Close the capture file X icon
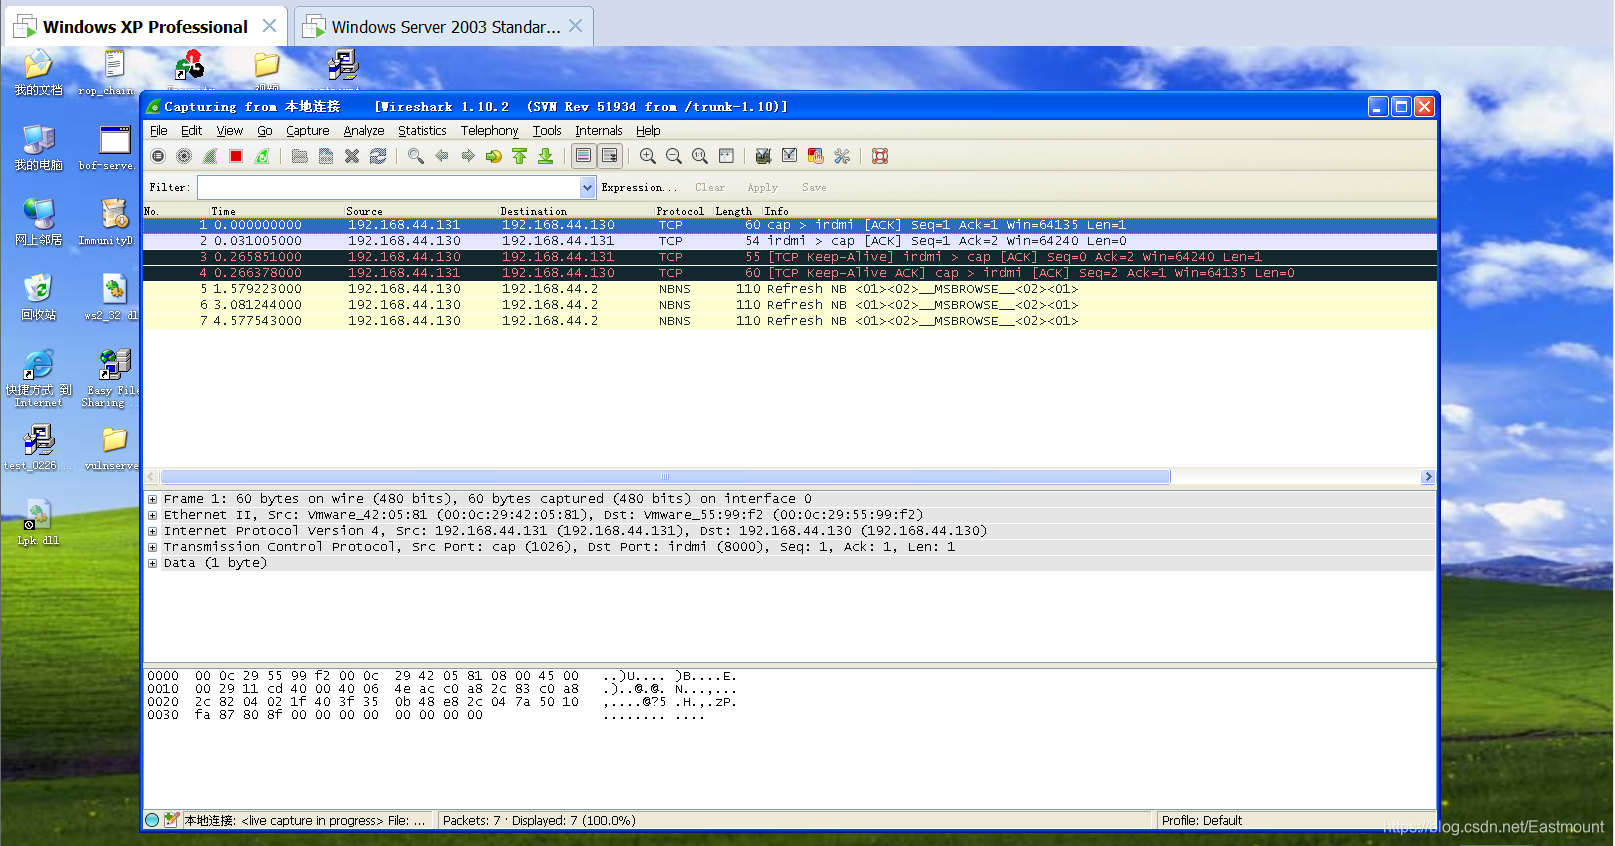1615x846 pixels. coord(352,156)
